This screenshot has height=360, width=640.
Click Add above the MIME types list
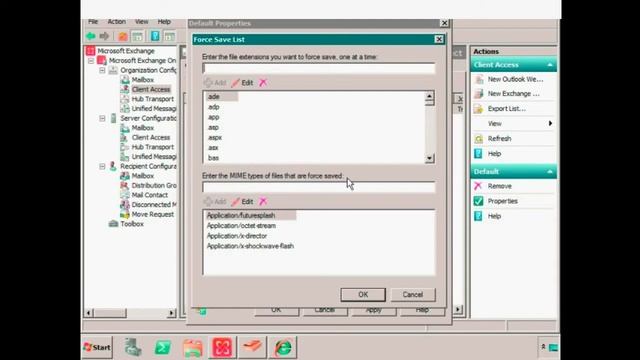click(x=215, y=202)
